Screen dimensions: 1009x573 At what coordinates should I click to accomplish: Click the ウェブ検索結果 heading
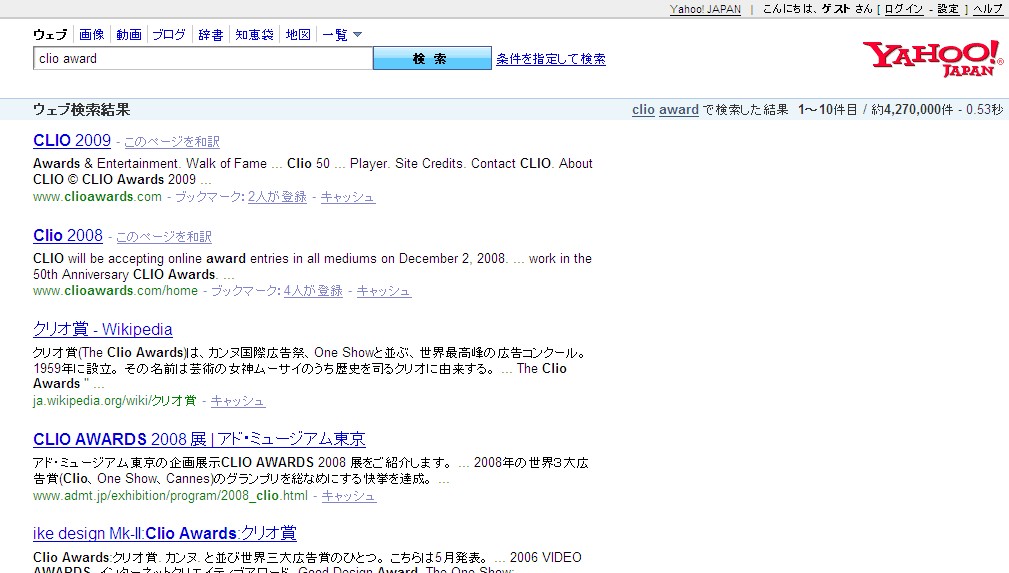click(x=82, y=109)
